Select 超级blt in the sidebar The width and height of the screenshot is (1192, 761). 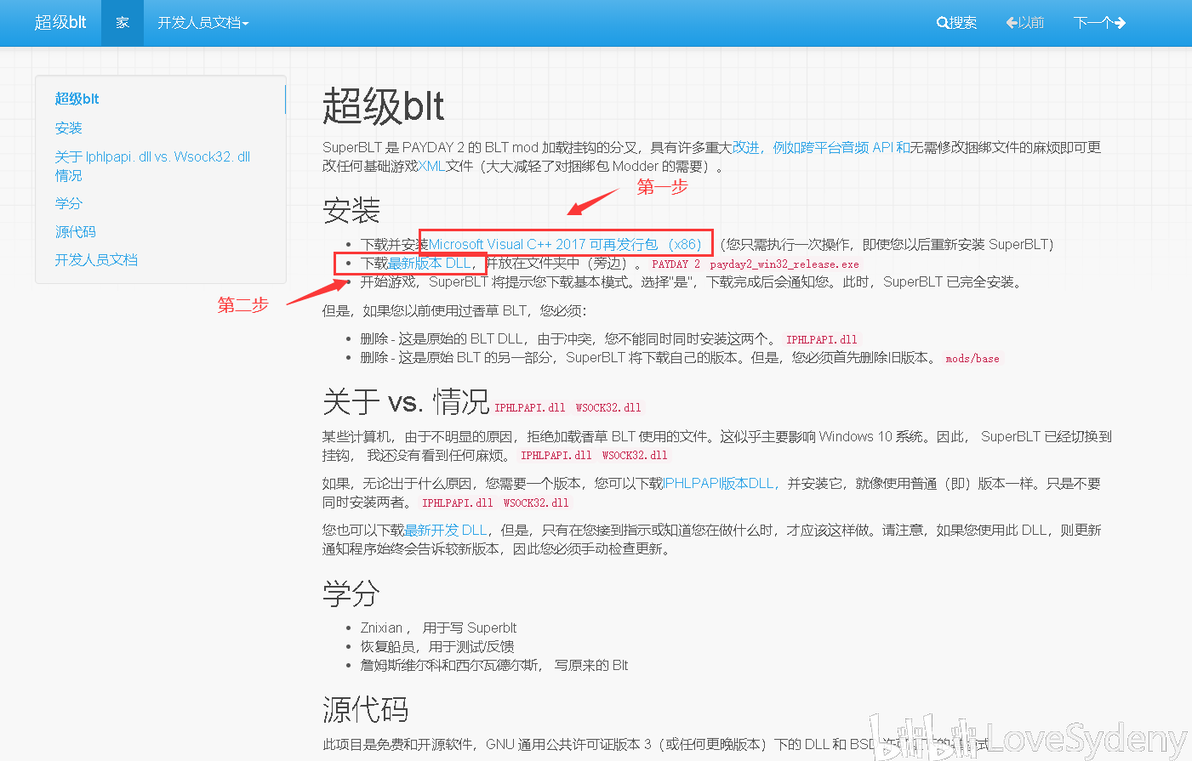[77, 99]
